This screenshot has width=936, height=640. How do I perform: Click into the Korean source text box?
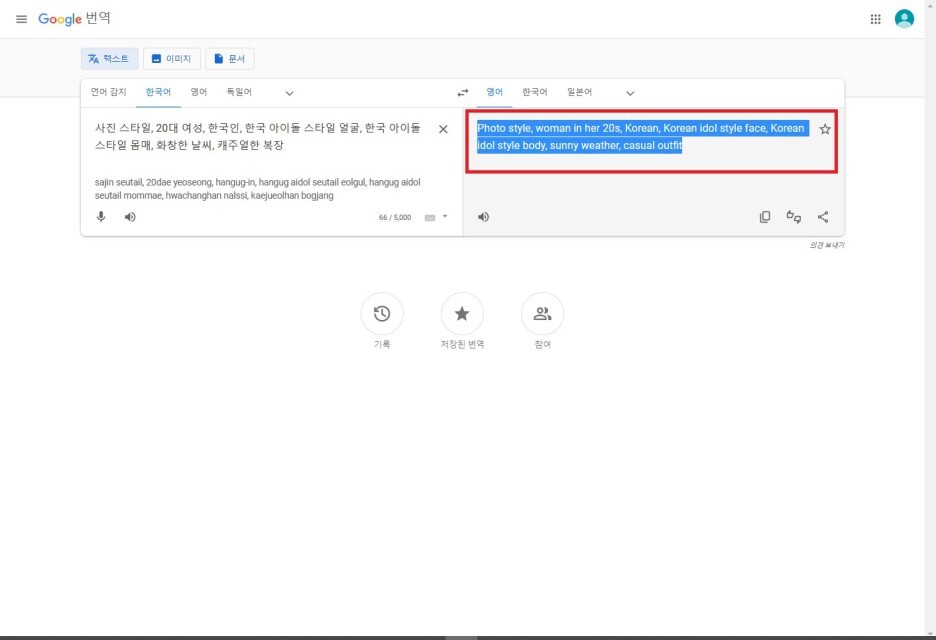[x=258, y=137]
